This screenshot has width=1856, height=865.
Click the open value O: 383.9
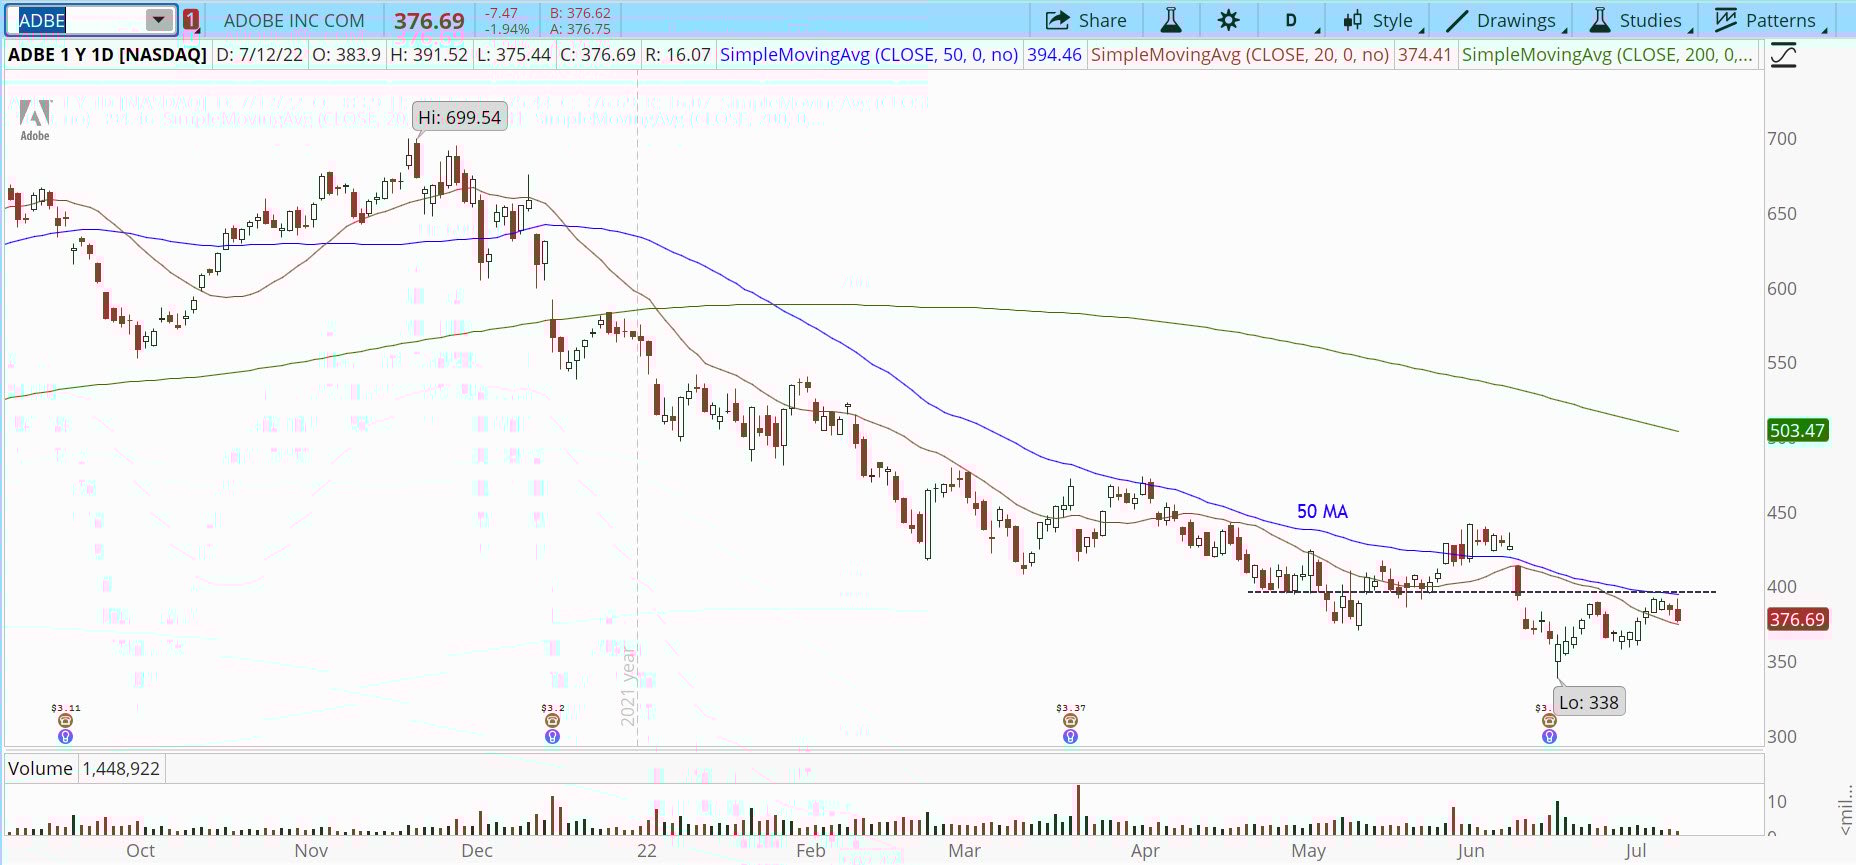(346, 55)
